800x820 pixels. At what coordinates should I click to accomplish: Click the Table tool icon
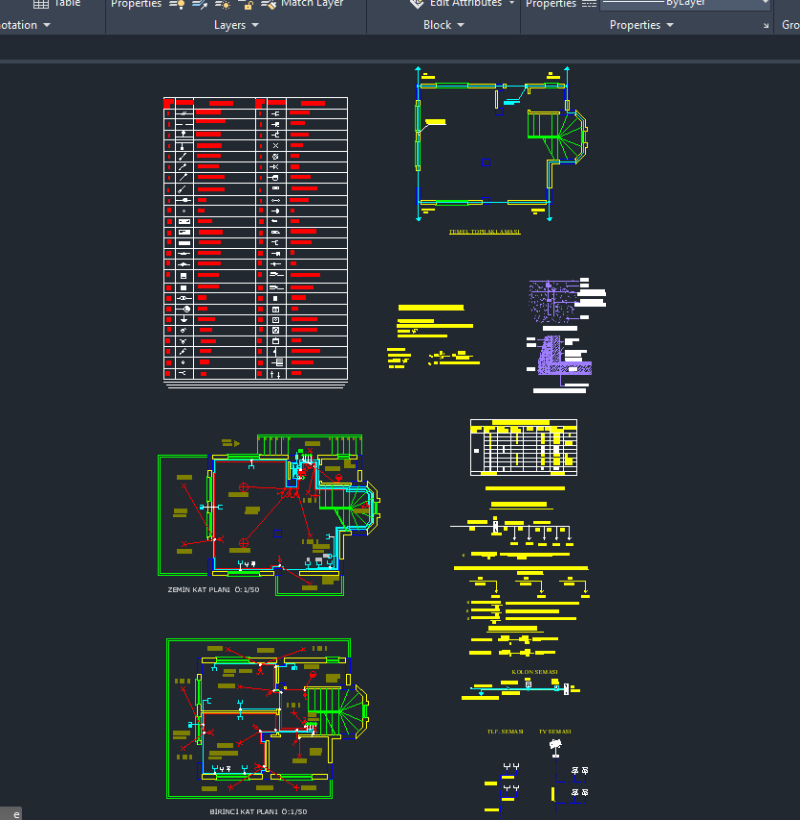[x=41, y=4]
